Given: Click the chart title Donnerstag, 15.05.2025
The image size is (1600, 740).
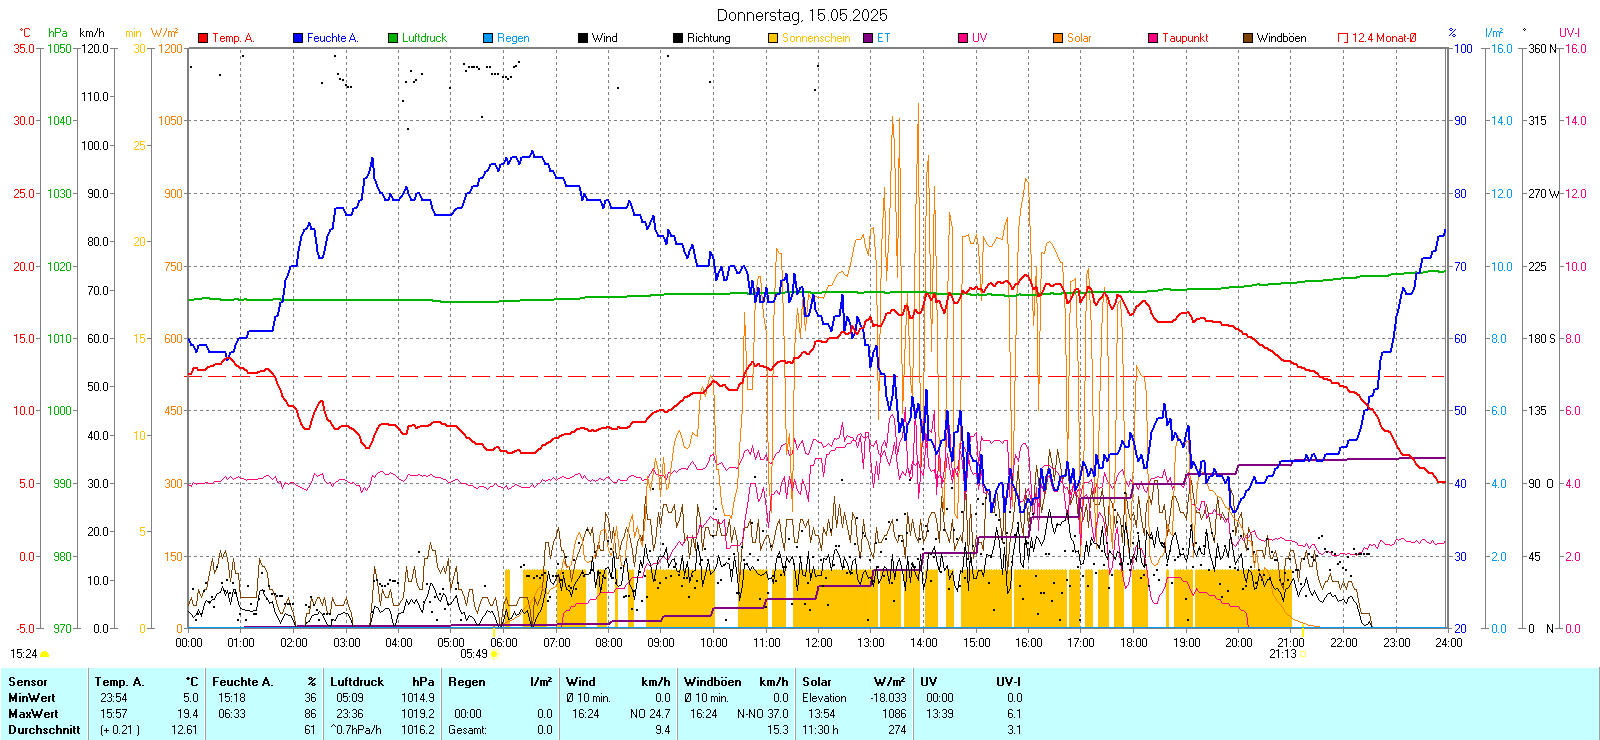Looking at the screenshot, I should point(802,15).
